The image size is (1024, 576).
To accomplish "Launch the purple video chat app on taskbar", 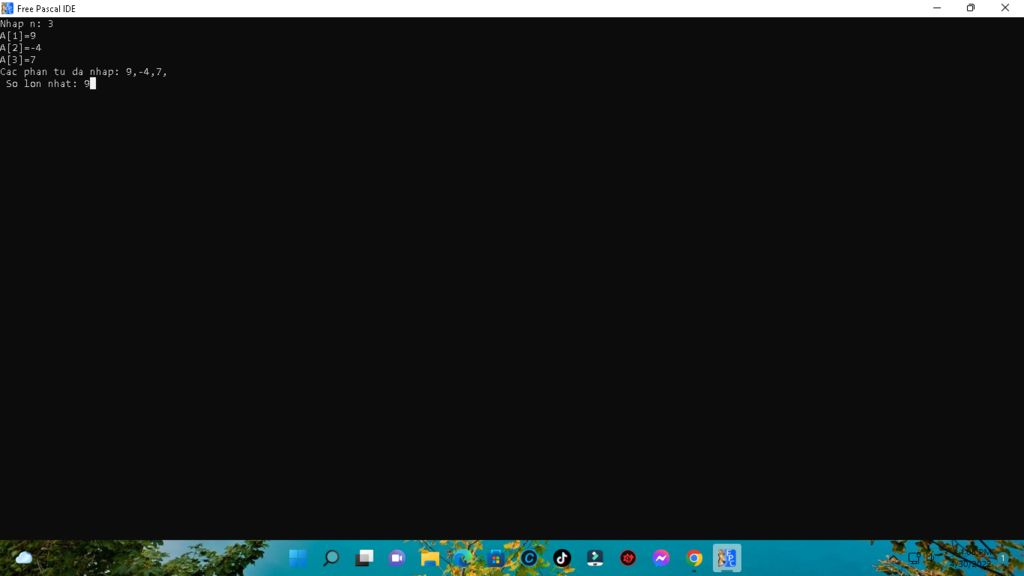I will pyautogui.click(x=397, y=558).
